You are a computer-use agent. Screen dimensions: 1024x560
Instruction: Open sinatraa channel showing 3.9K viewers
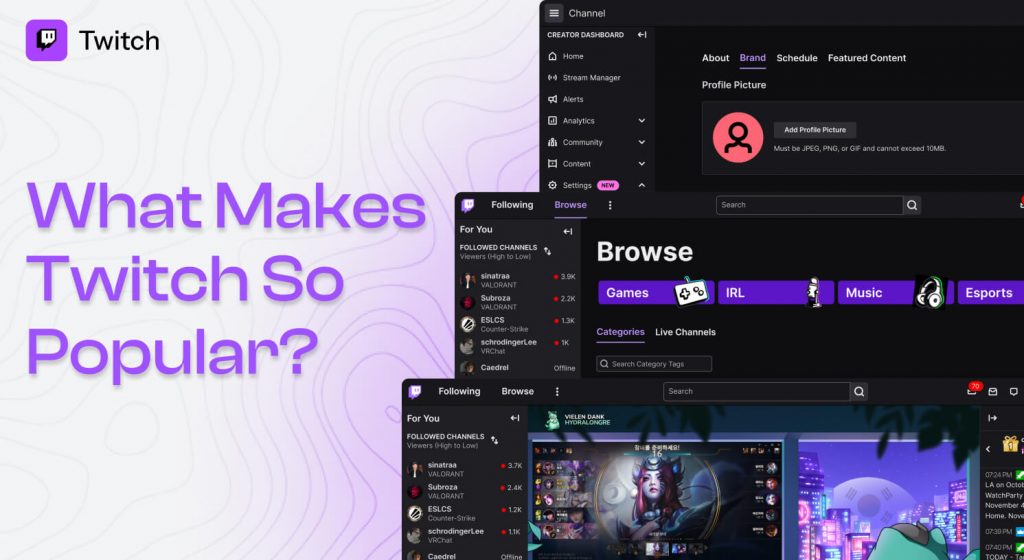[517, 281]
